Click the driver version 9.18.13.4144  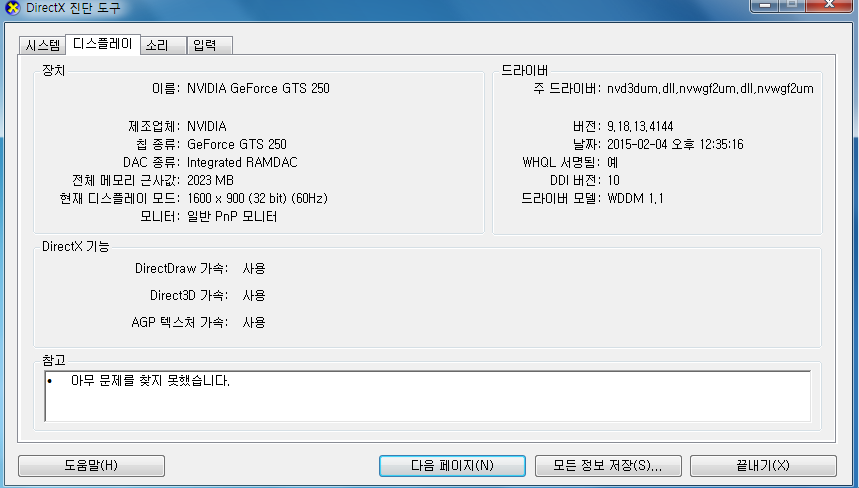pos(640,127)
